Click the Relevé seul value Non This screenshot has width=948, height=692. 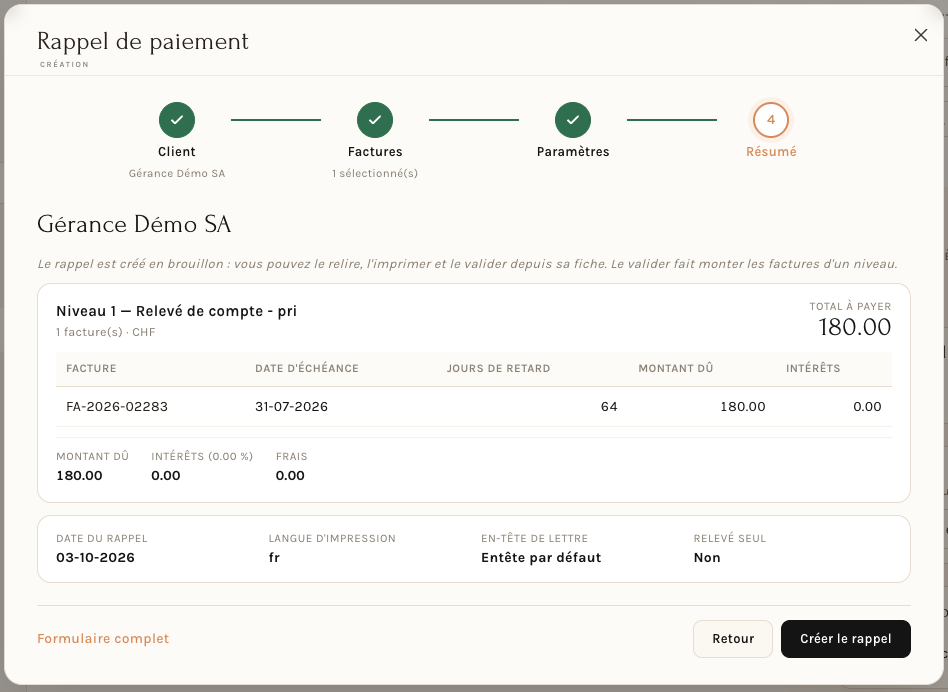(x=707, y=558)
